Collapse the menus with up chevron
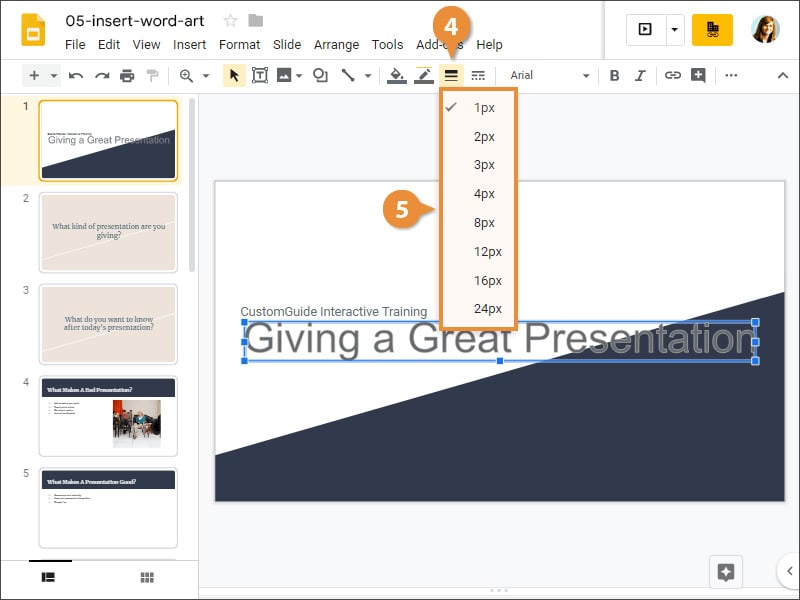Viewport: 800px width, 600px height. pos(783,76)
